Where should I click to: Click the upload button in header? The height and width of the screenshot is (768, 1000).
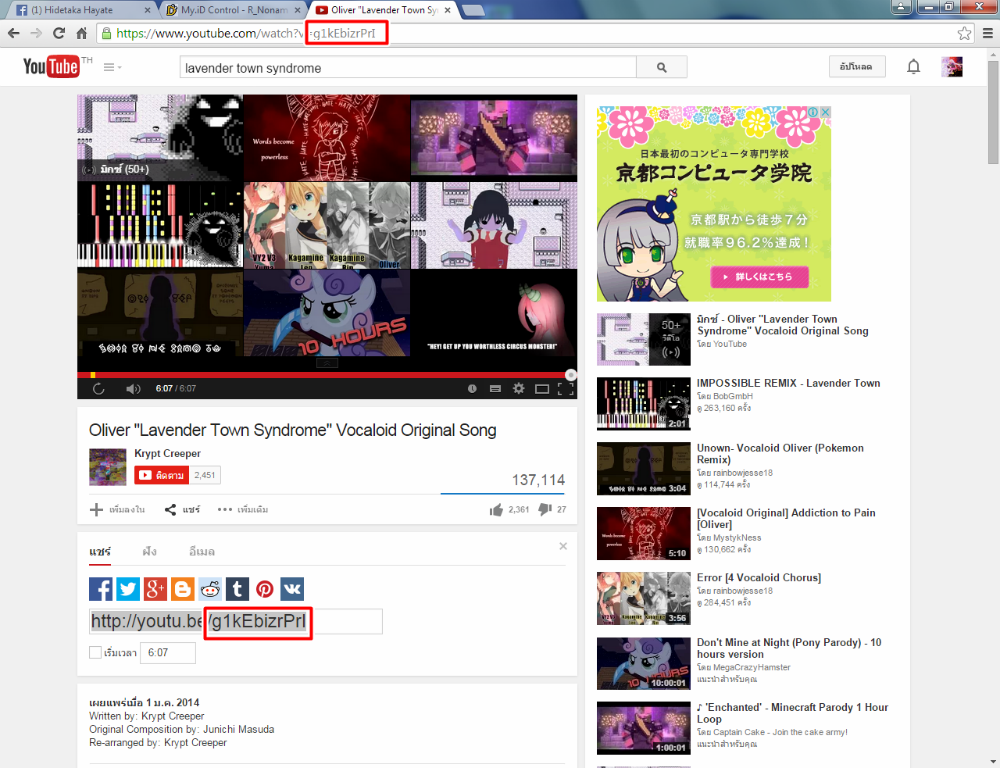tap(857, 66)
